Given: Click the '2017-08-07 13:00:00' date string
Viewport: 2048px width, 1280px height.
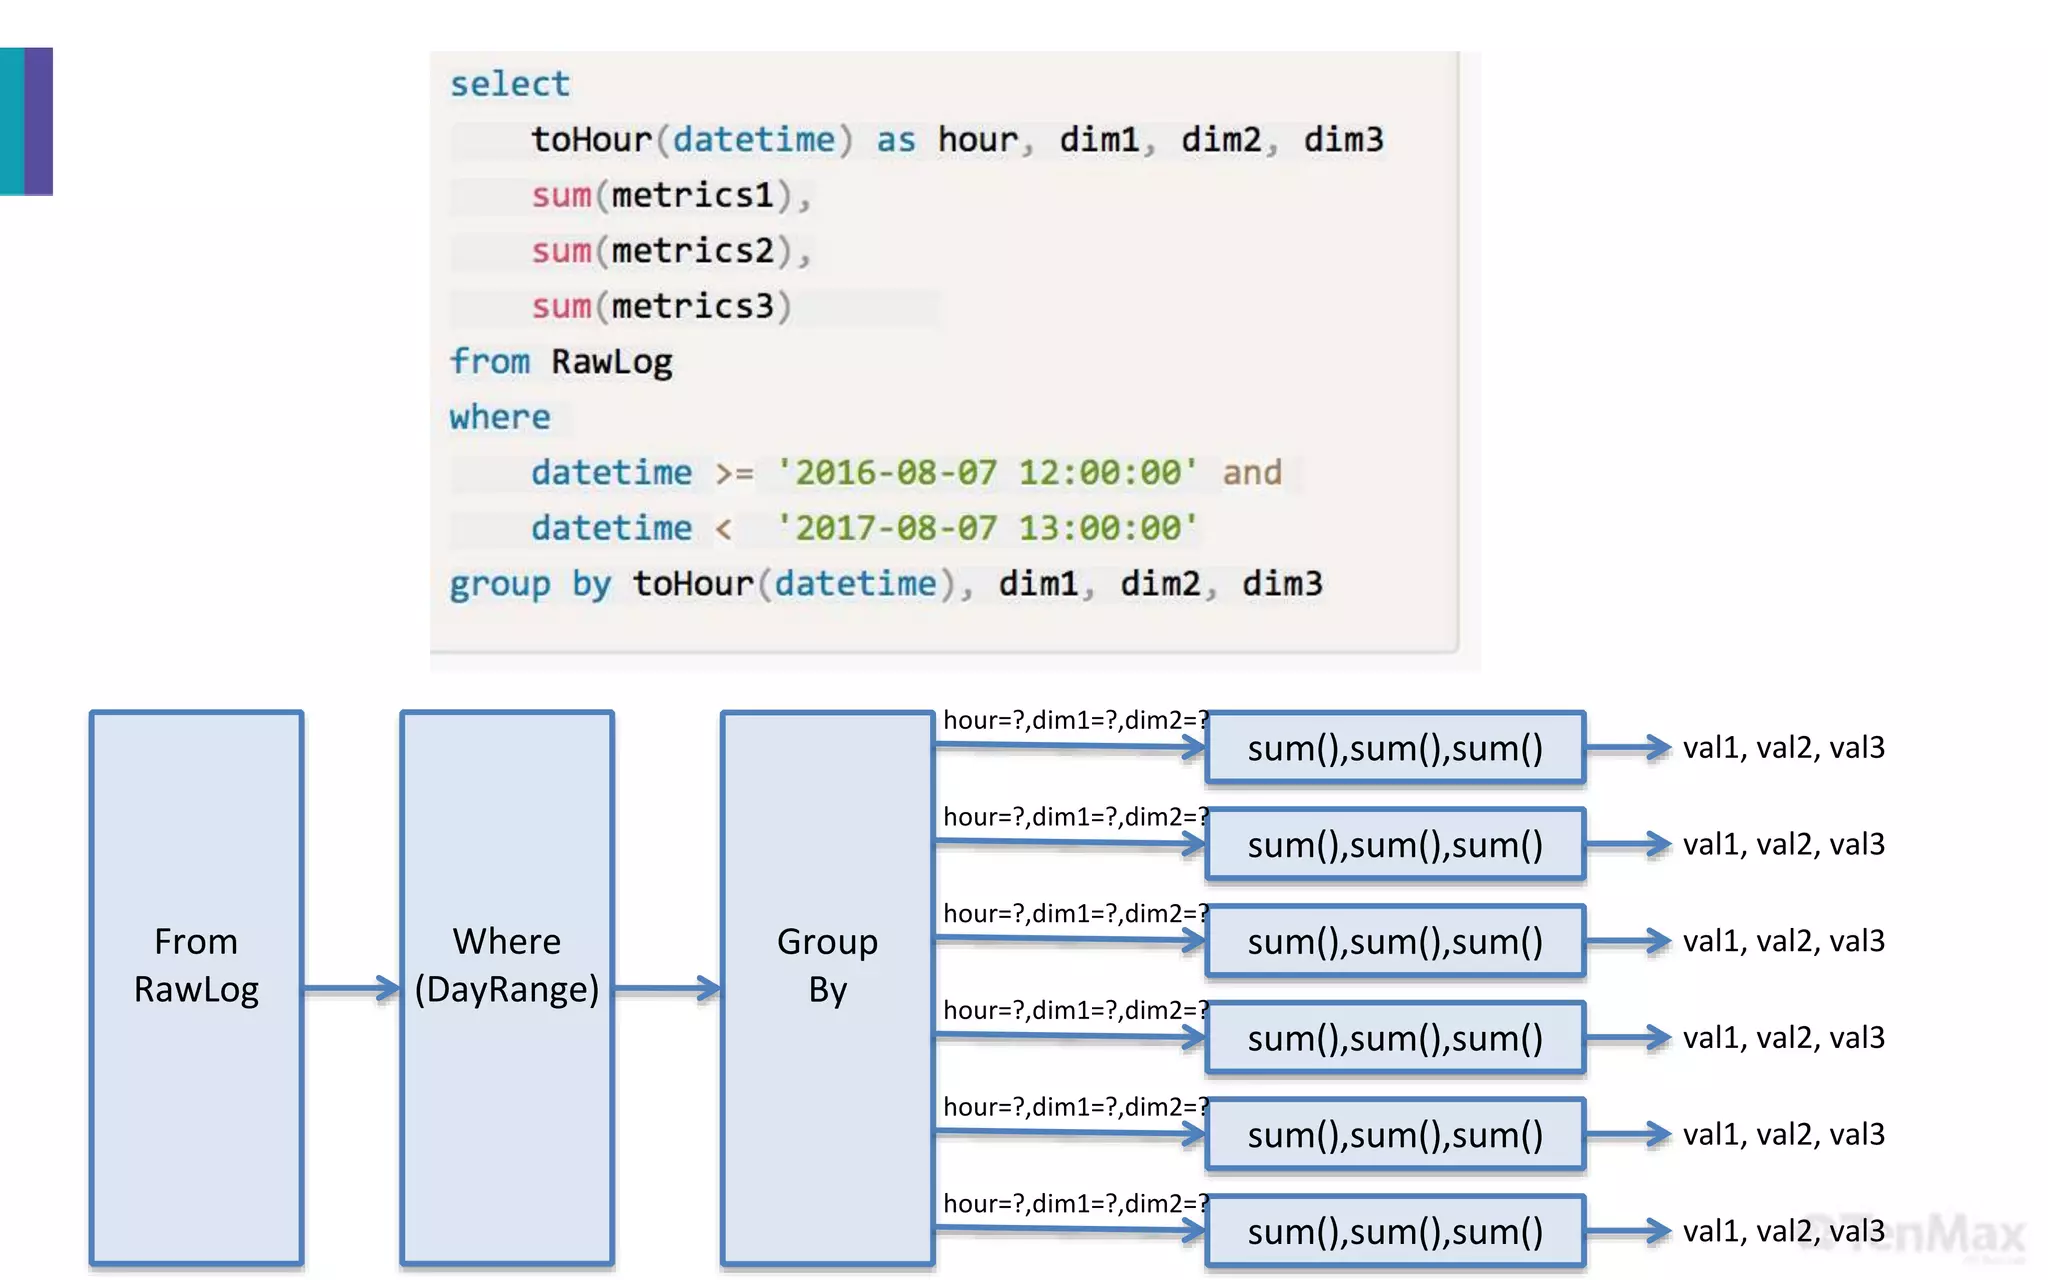Looking at the screenshot, I should tap(986, 528).
